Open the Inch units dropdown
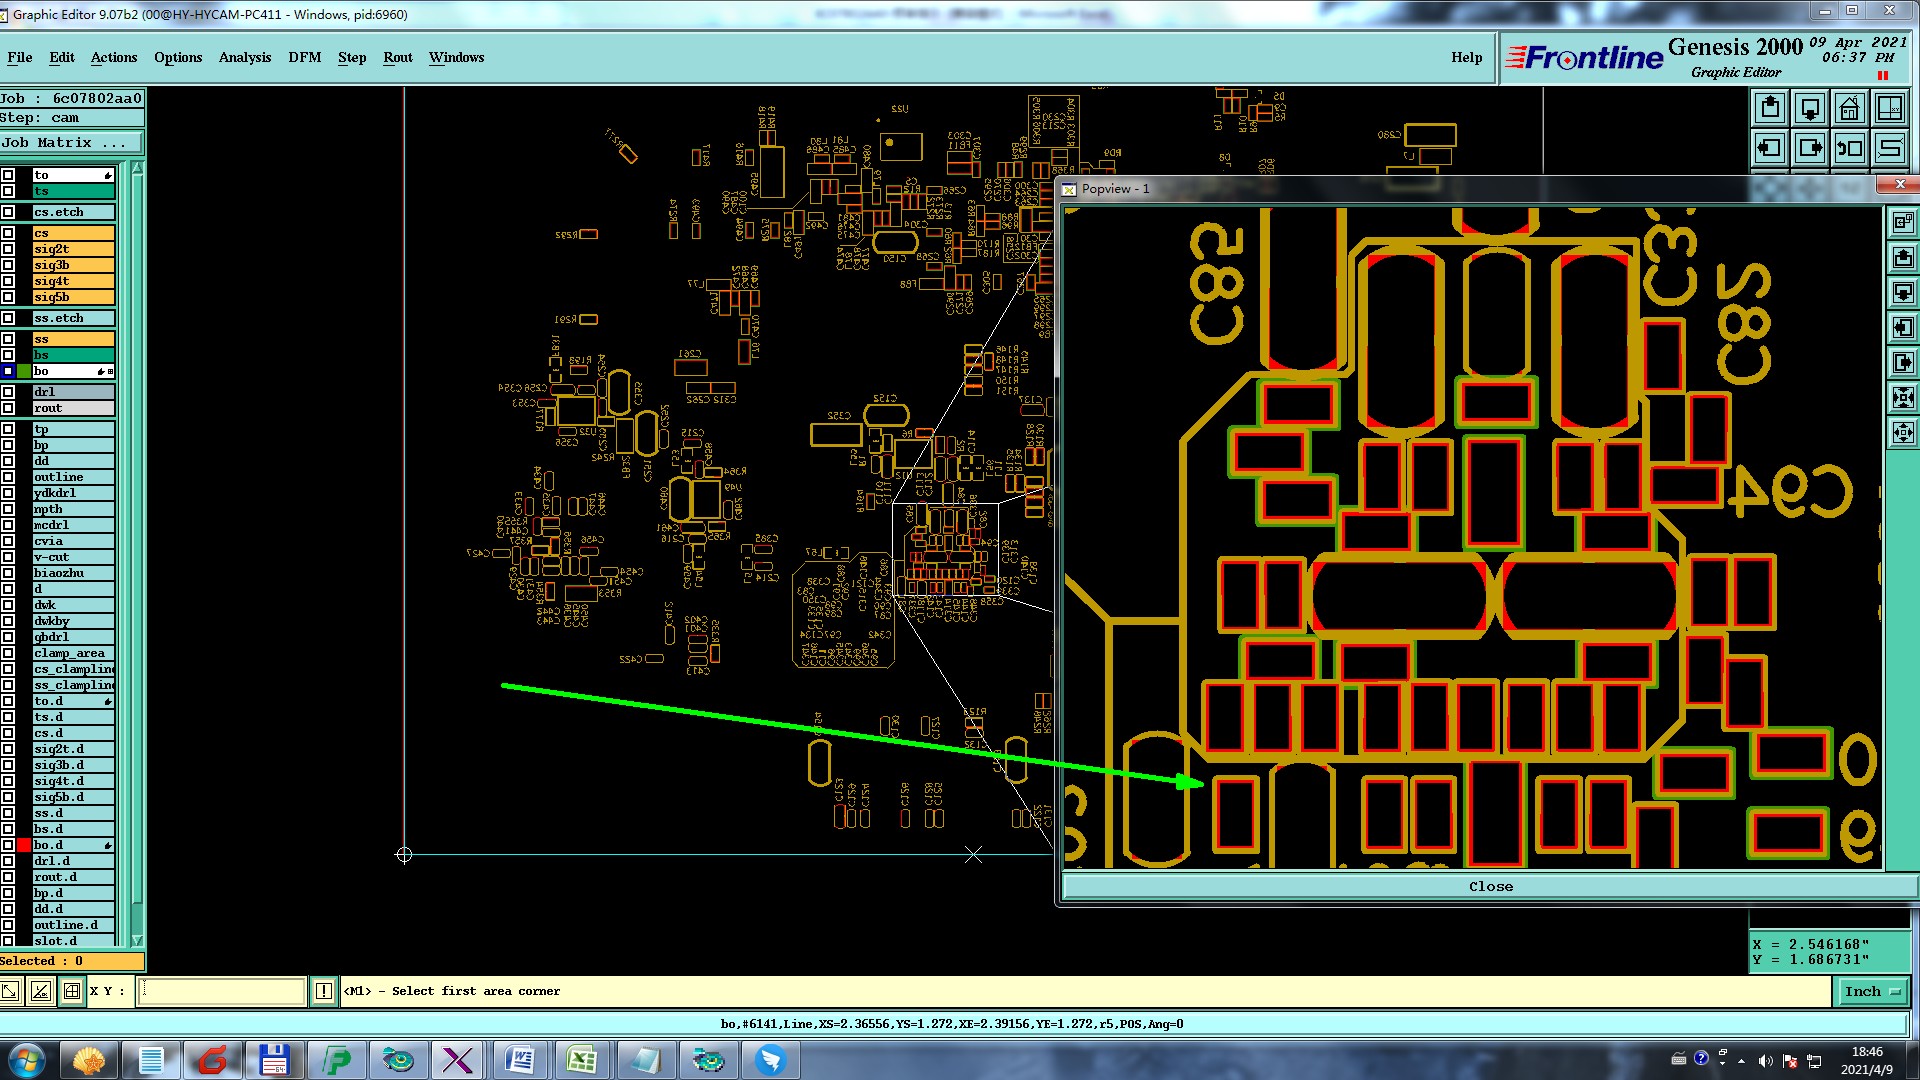This screenshot has height=1080, width=1920. click(1871, 991)
